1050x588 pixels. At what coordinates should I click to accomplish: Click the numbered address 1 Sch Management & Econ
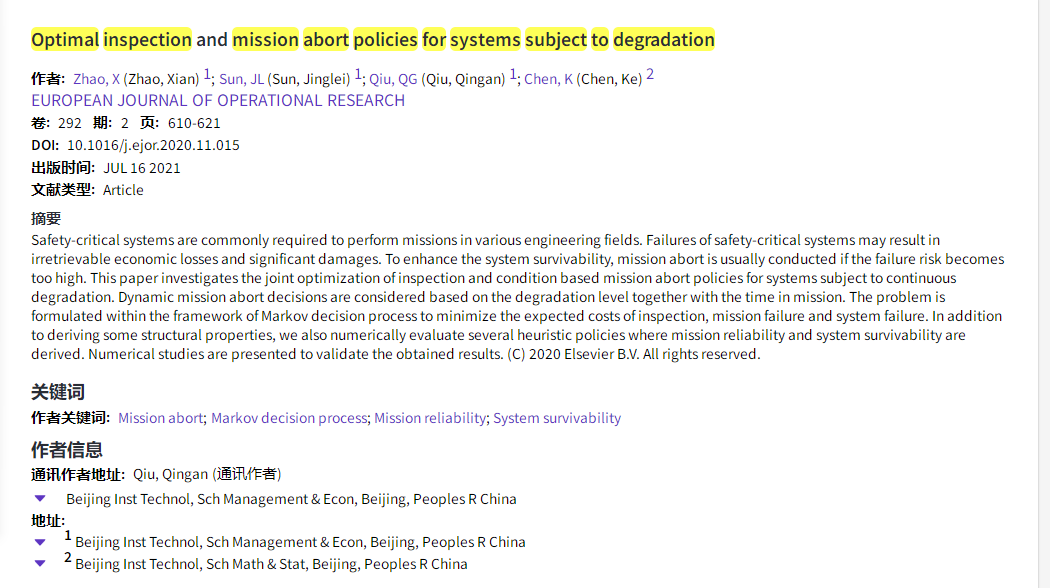point(300,542)
